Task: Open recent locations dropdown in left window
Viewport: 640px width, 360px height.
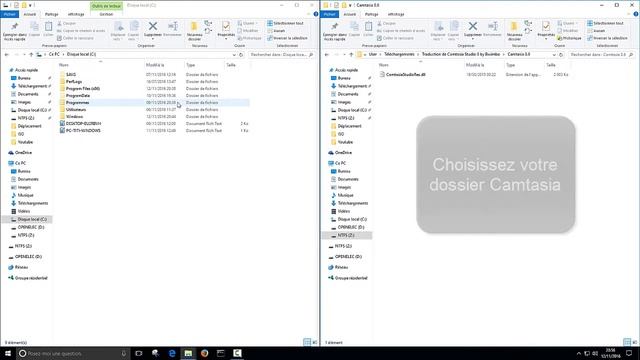Action: 23,54
